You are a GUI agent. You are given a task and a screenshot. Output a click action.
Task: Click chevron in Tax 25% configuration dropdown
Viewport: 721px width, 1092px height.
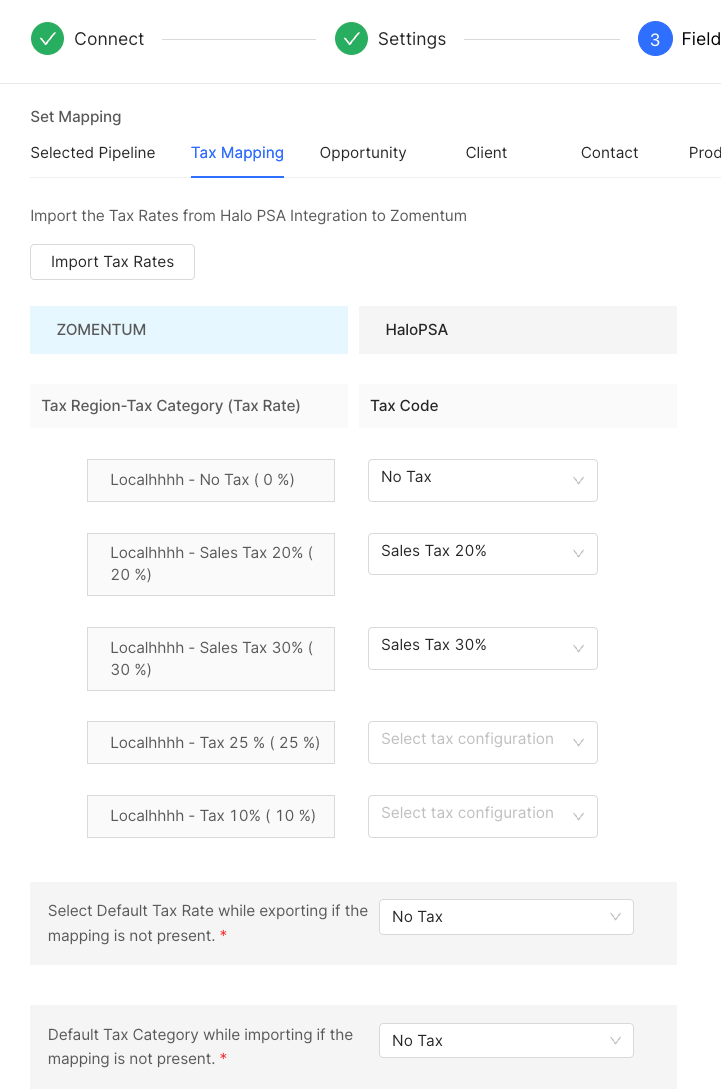[578, 742]
